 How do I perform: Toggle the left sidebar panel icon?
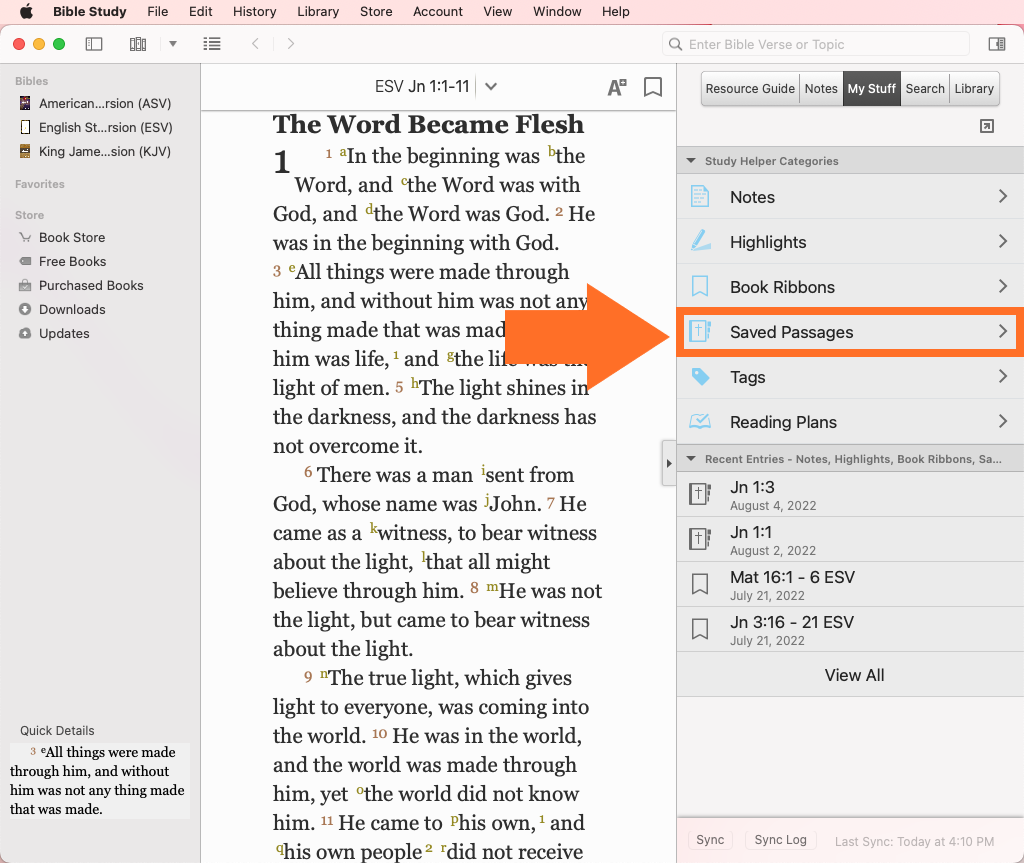[94, 44]
